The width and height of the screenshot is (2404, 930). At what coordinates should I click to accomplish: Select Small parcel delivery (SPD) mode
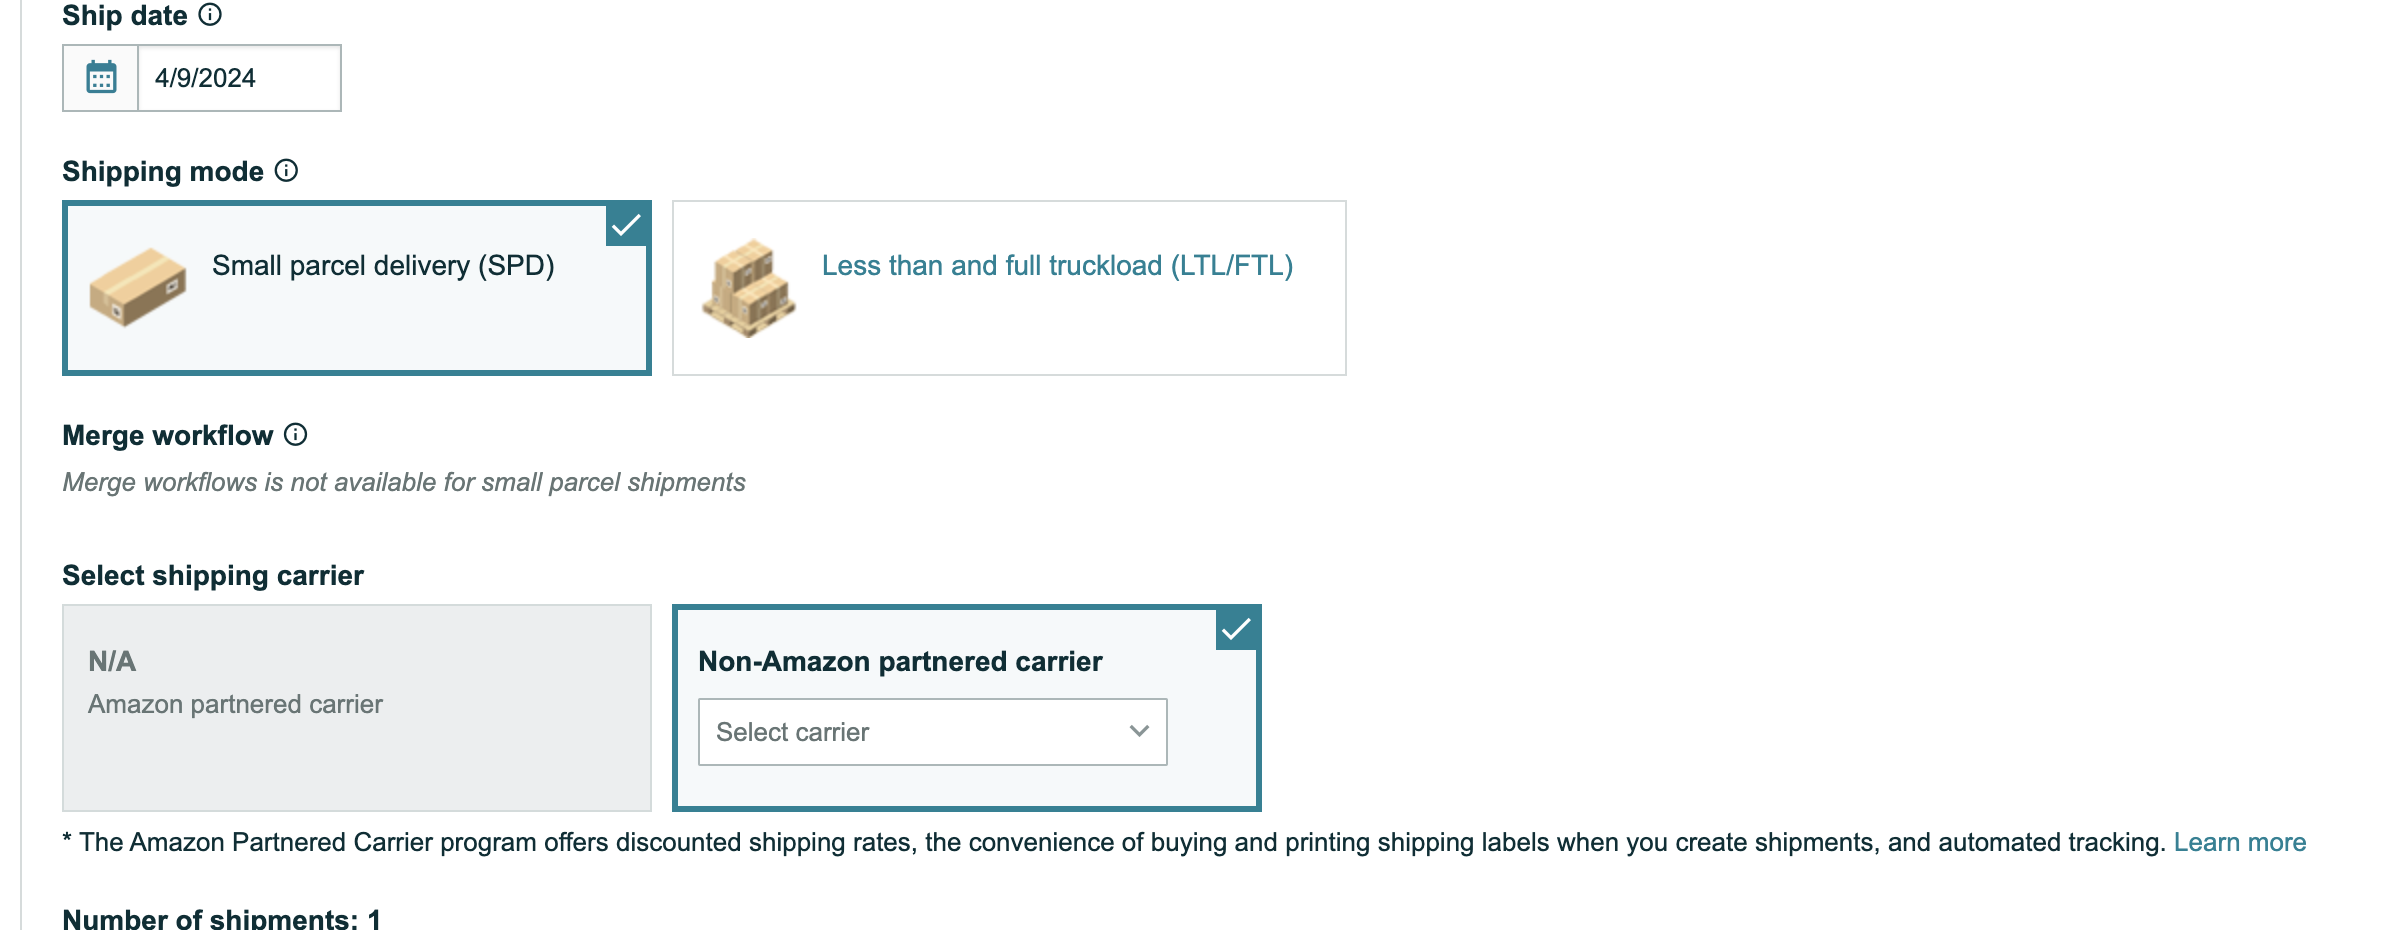(357, 288)
